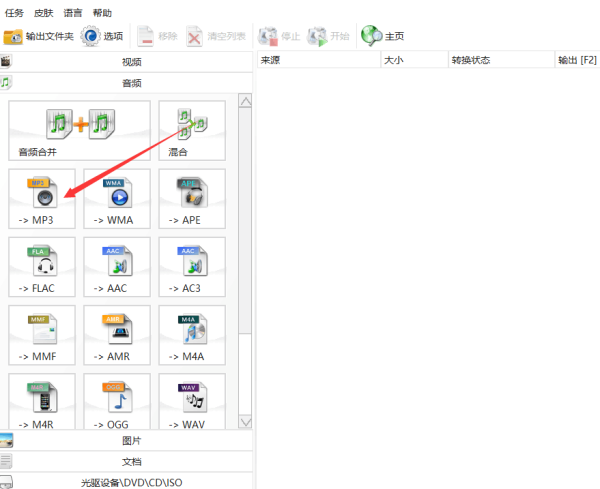Click the 开始 start toolbar button

tap(329, 36)
